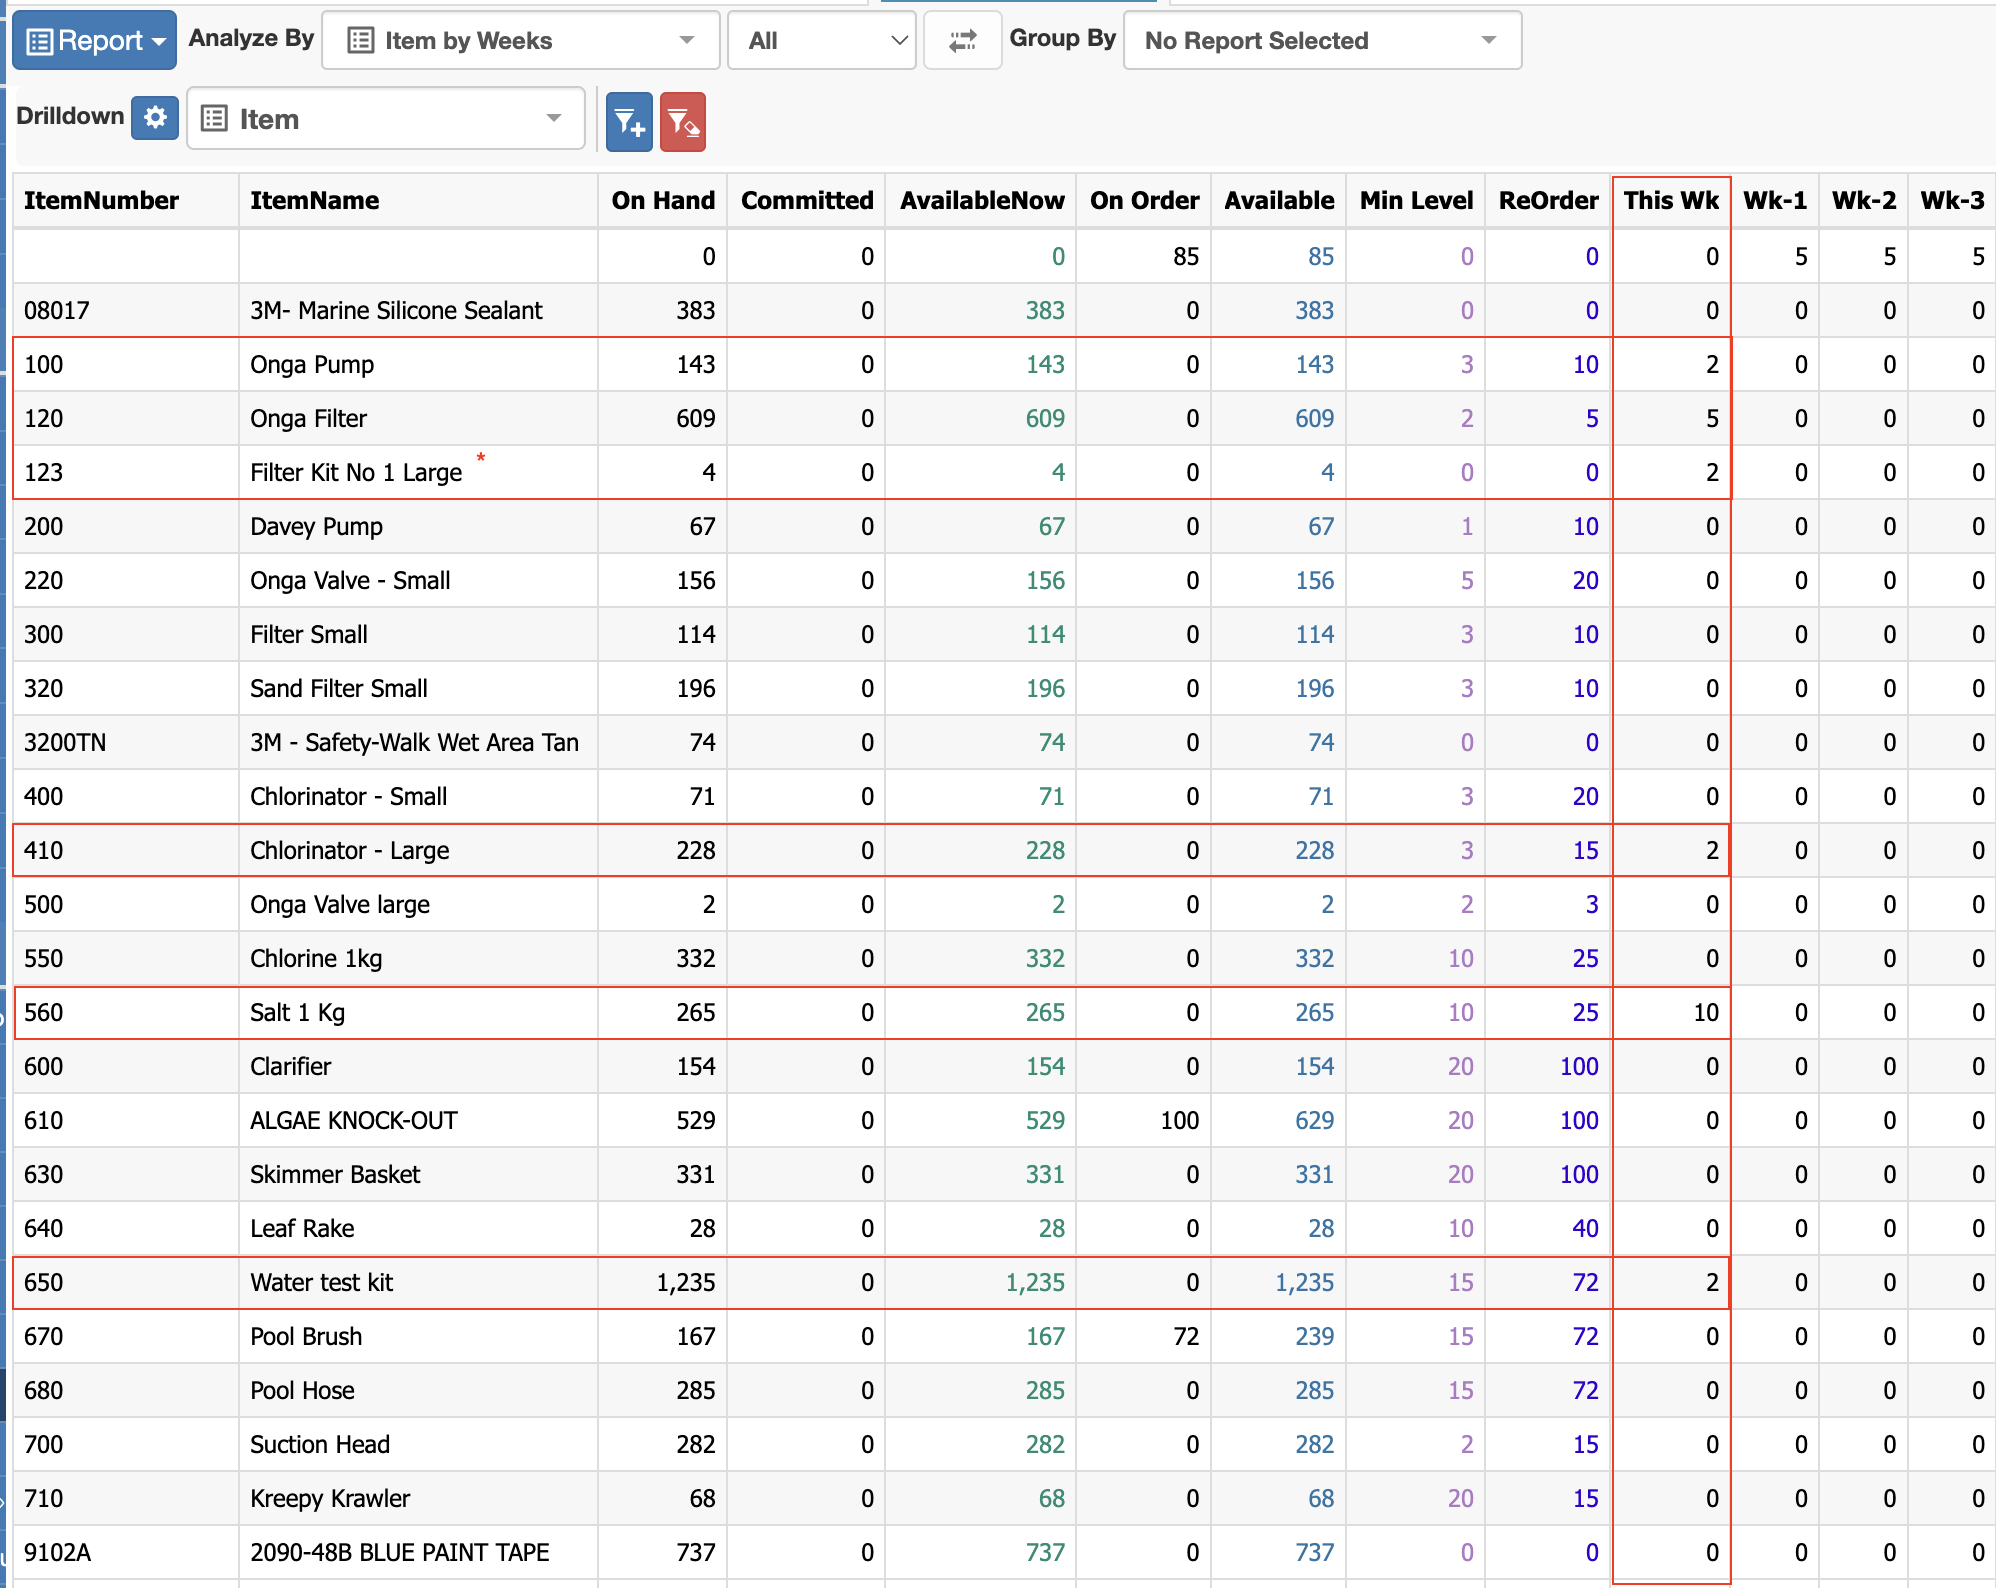1996x1588 pixels.
Task: Click On Hand value 1,235
Action: pos(686,1282)
